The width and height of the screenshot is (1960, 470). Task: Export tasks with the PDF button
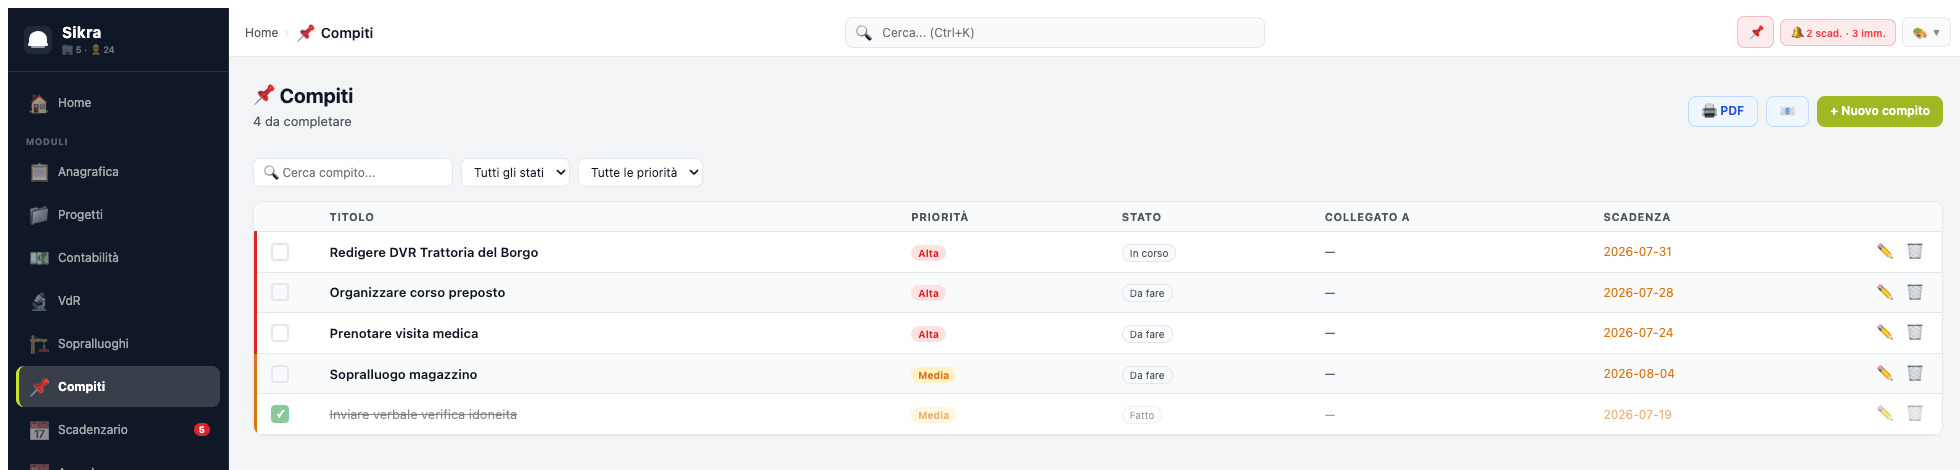click(x=1723, y=111)
